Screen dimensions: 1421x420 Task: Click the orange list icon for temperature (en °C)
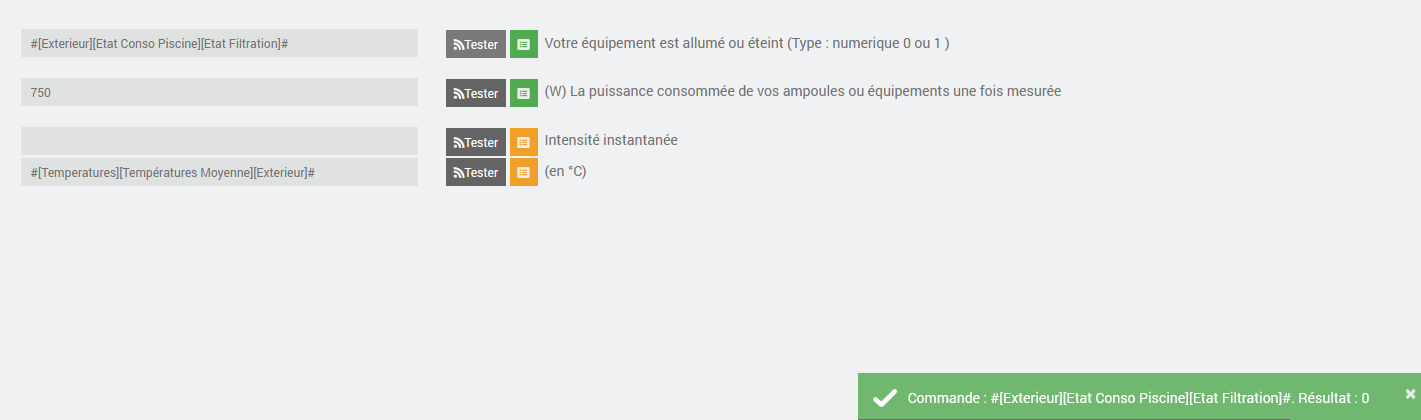tap(523, 172)
